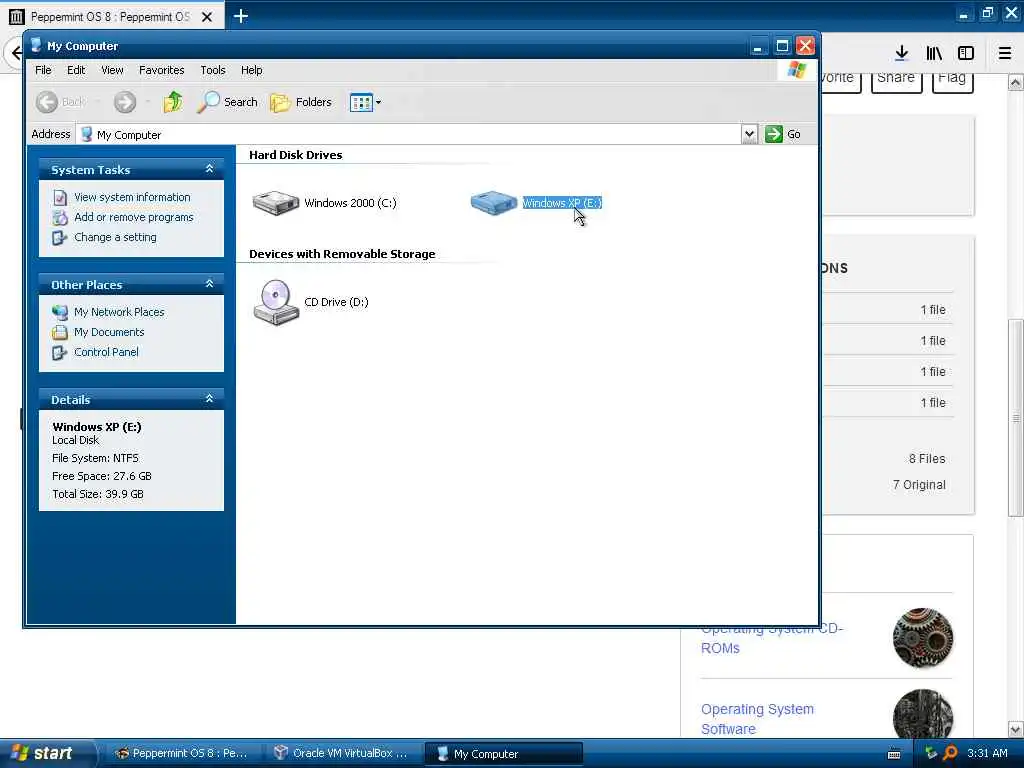Switch to Oracle VM VirtualBox taskbar item
Image resolution: width=1024 pixels, height=768 pixels.
point(341,754)
